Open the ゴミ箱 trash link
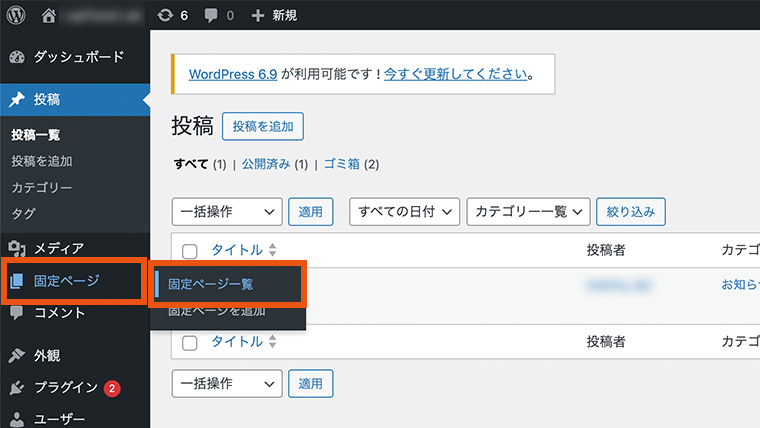The image size is (760, 428). coord(342,164)
